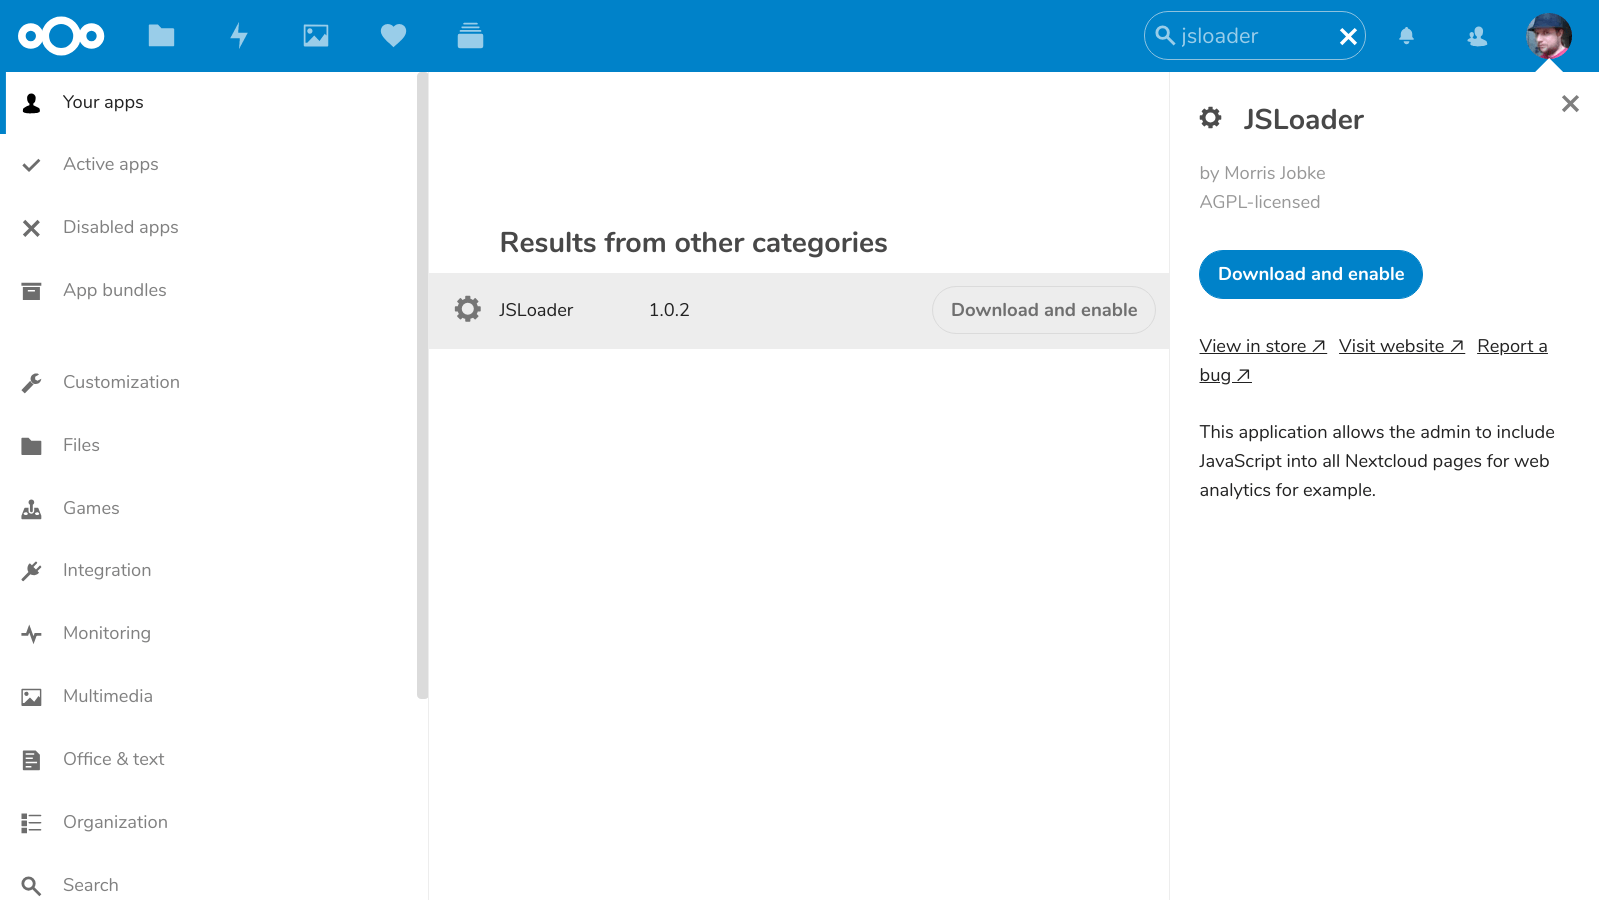Click the sidebar Search magnifier icon
1599x900 pixels.
(x=32, y=886)
